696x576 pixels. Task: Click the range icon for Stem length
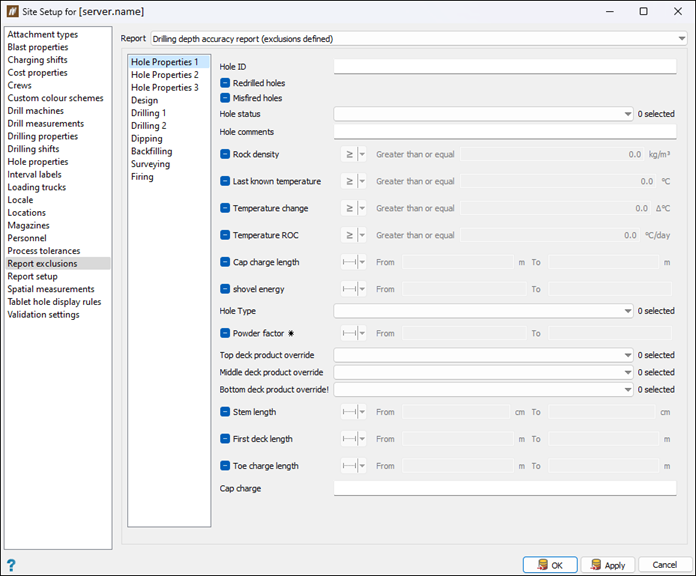348,412
